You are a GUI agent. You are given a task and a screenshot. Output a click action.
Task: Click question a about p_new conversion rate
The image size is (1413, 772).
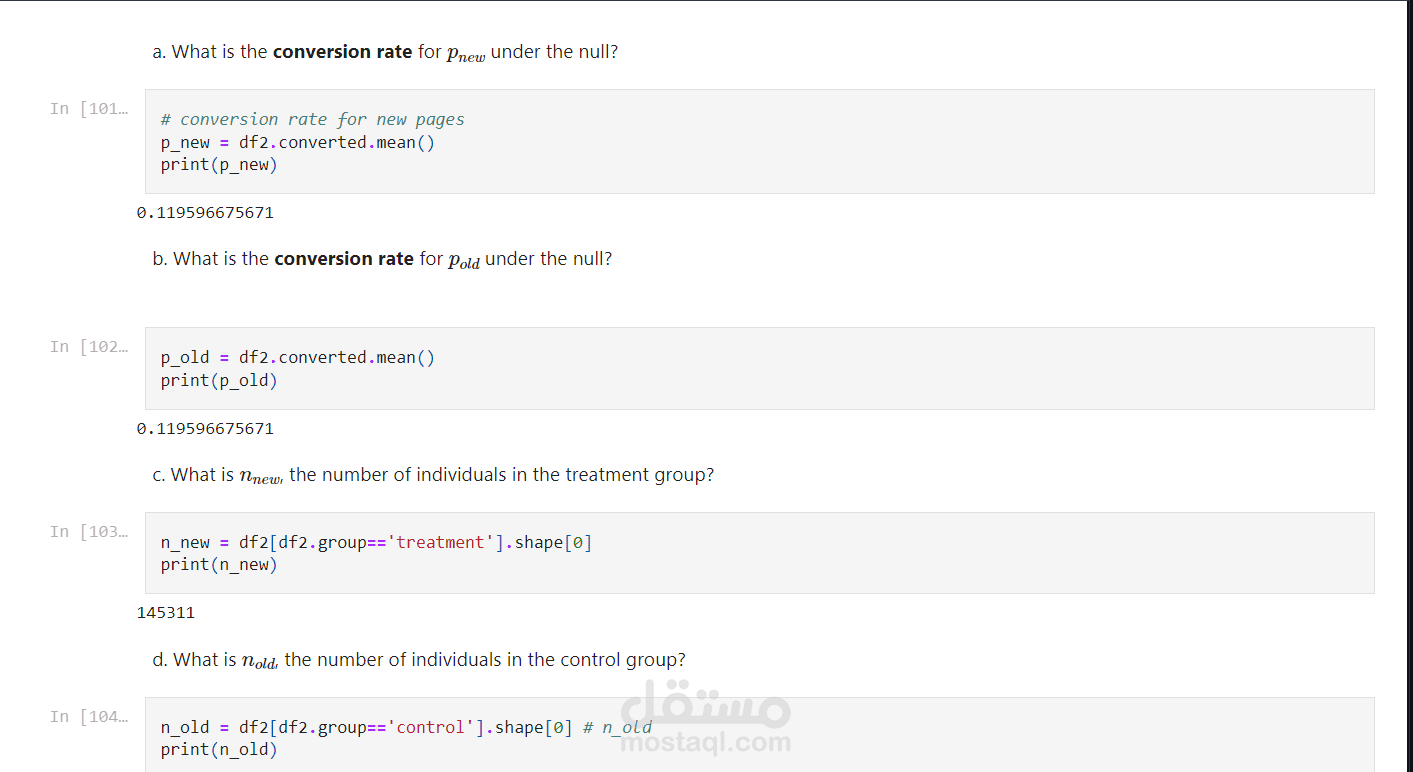[385, 52]
